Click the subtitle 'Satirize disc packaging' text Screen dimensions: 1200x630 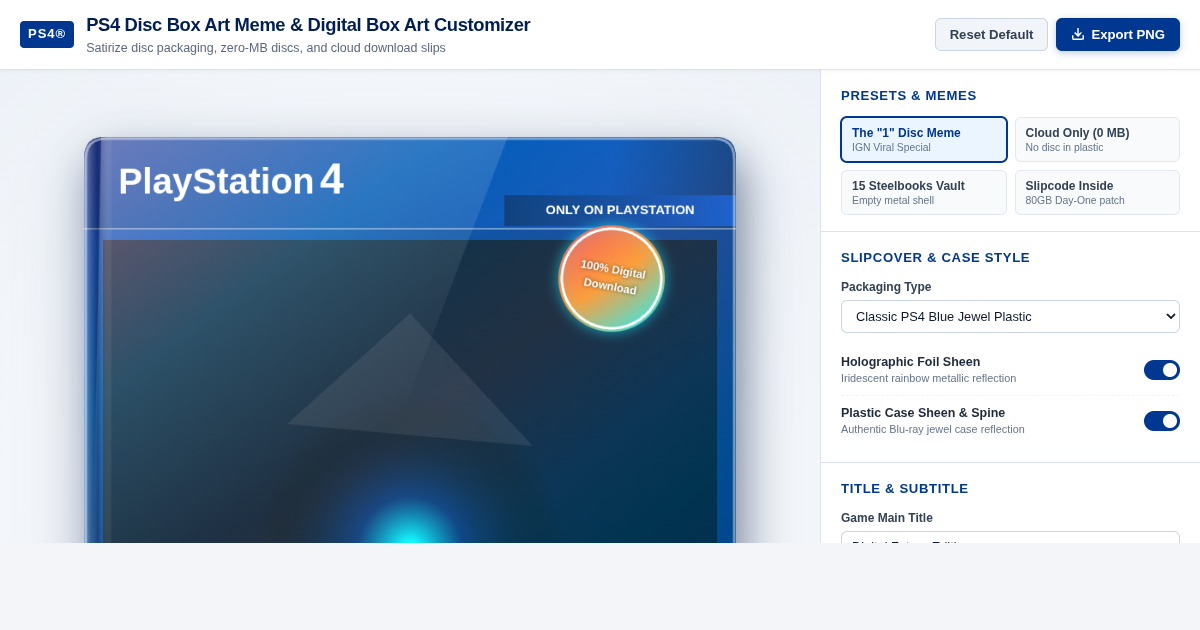(266, 48)
